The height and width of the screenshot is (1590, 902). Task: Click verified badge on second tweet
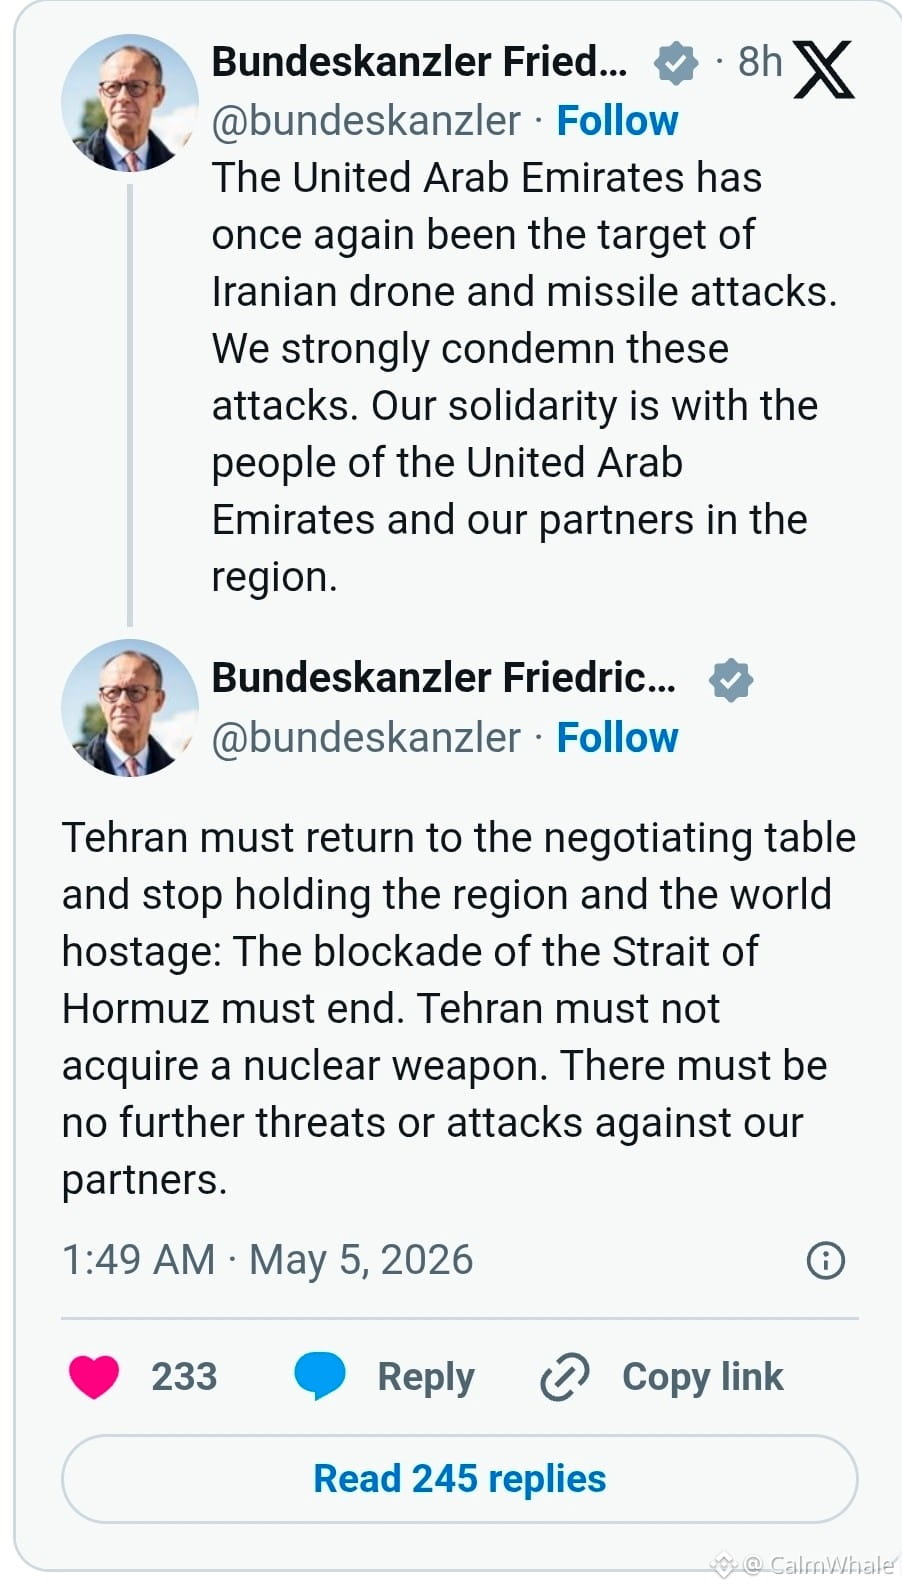point(731,680)
